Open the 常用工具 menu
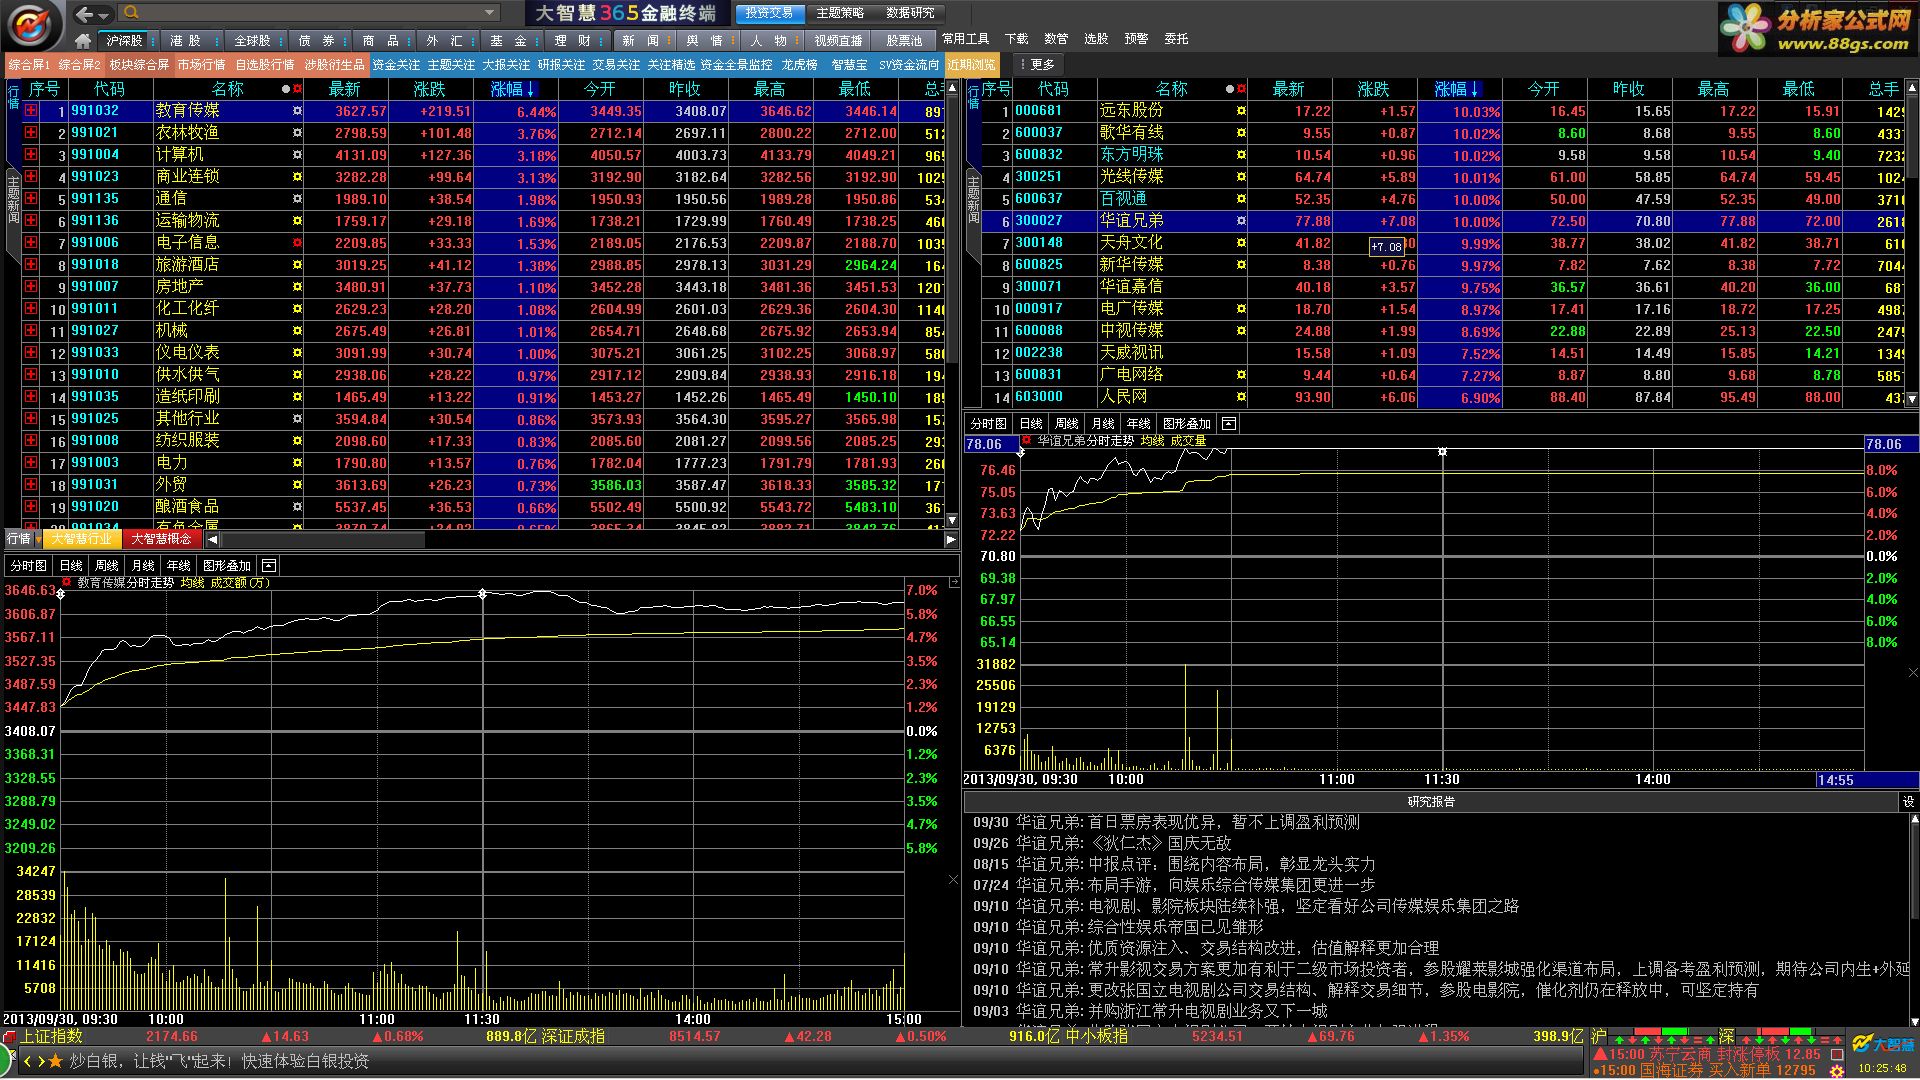Image resolution: width=1920 pixels, height=1080 pixels. point(965,39)
